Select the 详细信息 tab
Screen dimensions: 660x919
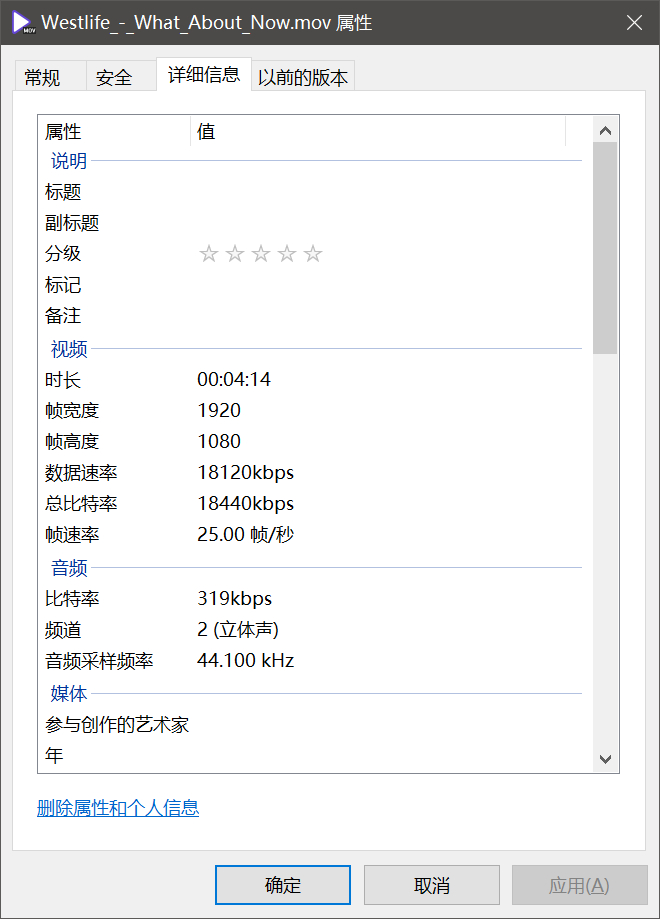point(204,74)
